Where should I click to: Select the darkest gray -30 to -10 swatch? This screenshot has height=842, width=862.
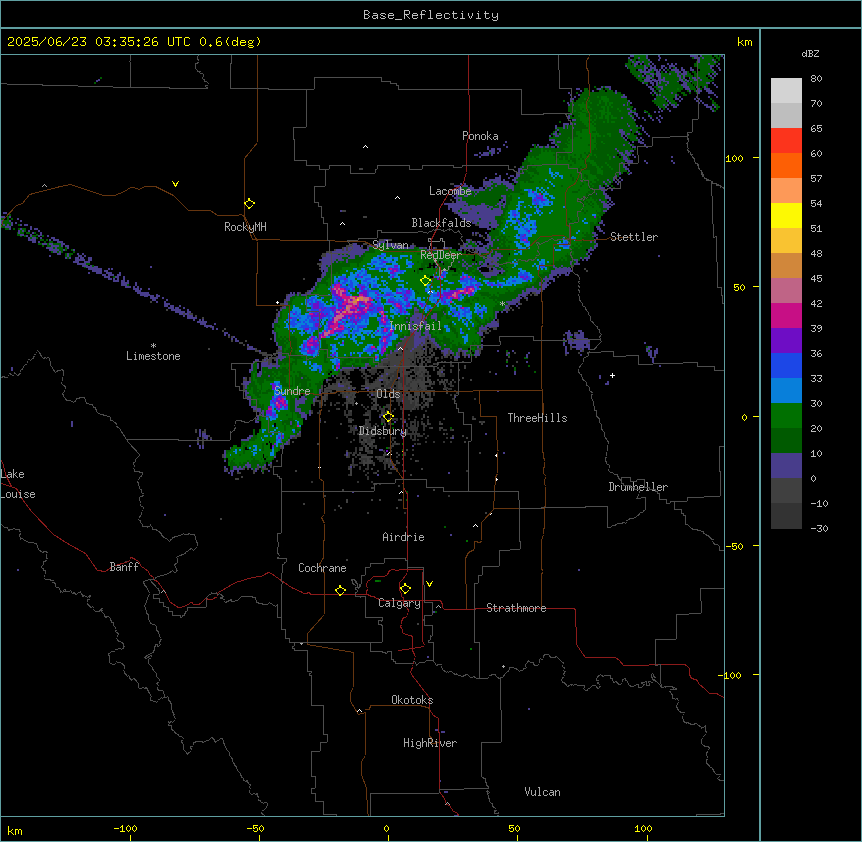[786, 516]
